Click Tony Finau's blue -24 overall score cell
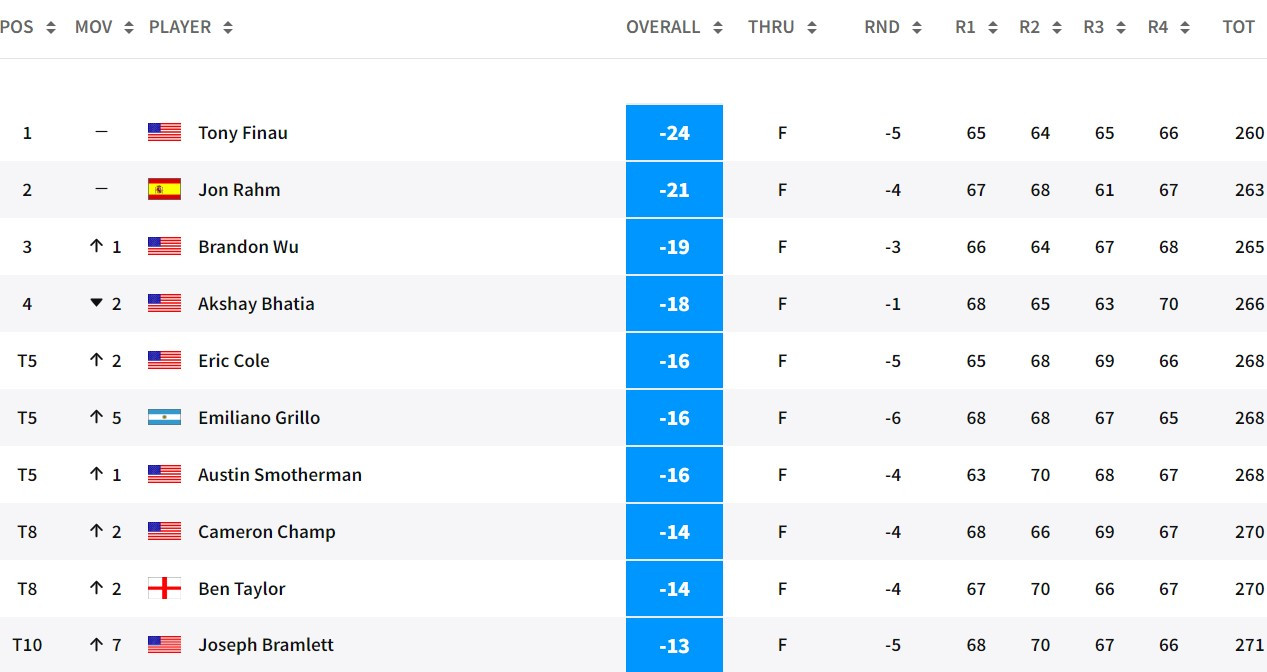1267x672 pixels. point(674,132)
